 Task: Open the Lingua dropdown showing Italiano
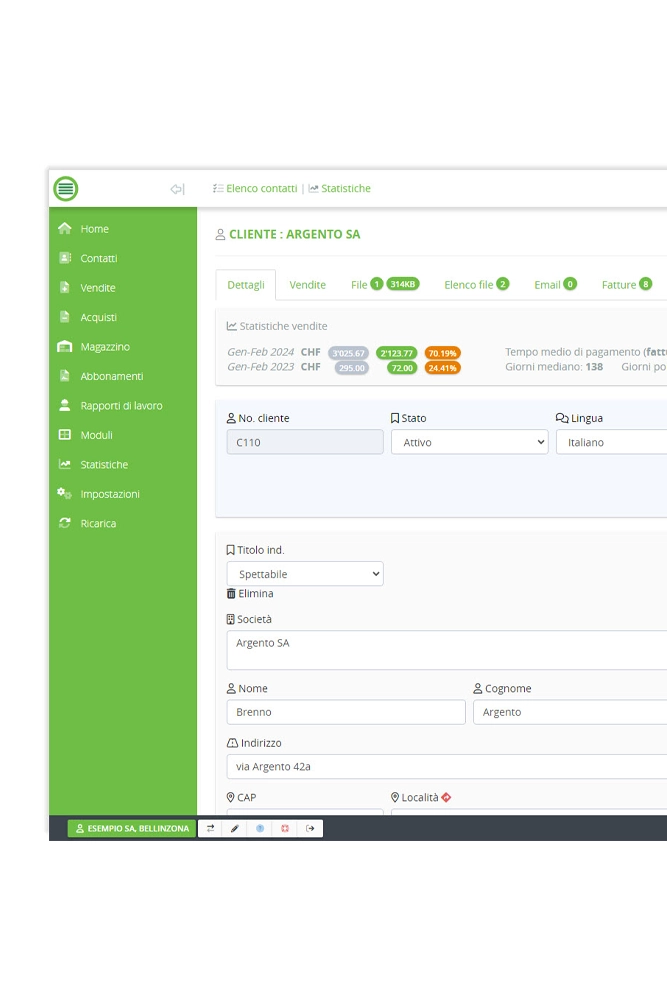point(610,442)
